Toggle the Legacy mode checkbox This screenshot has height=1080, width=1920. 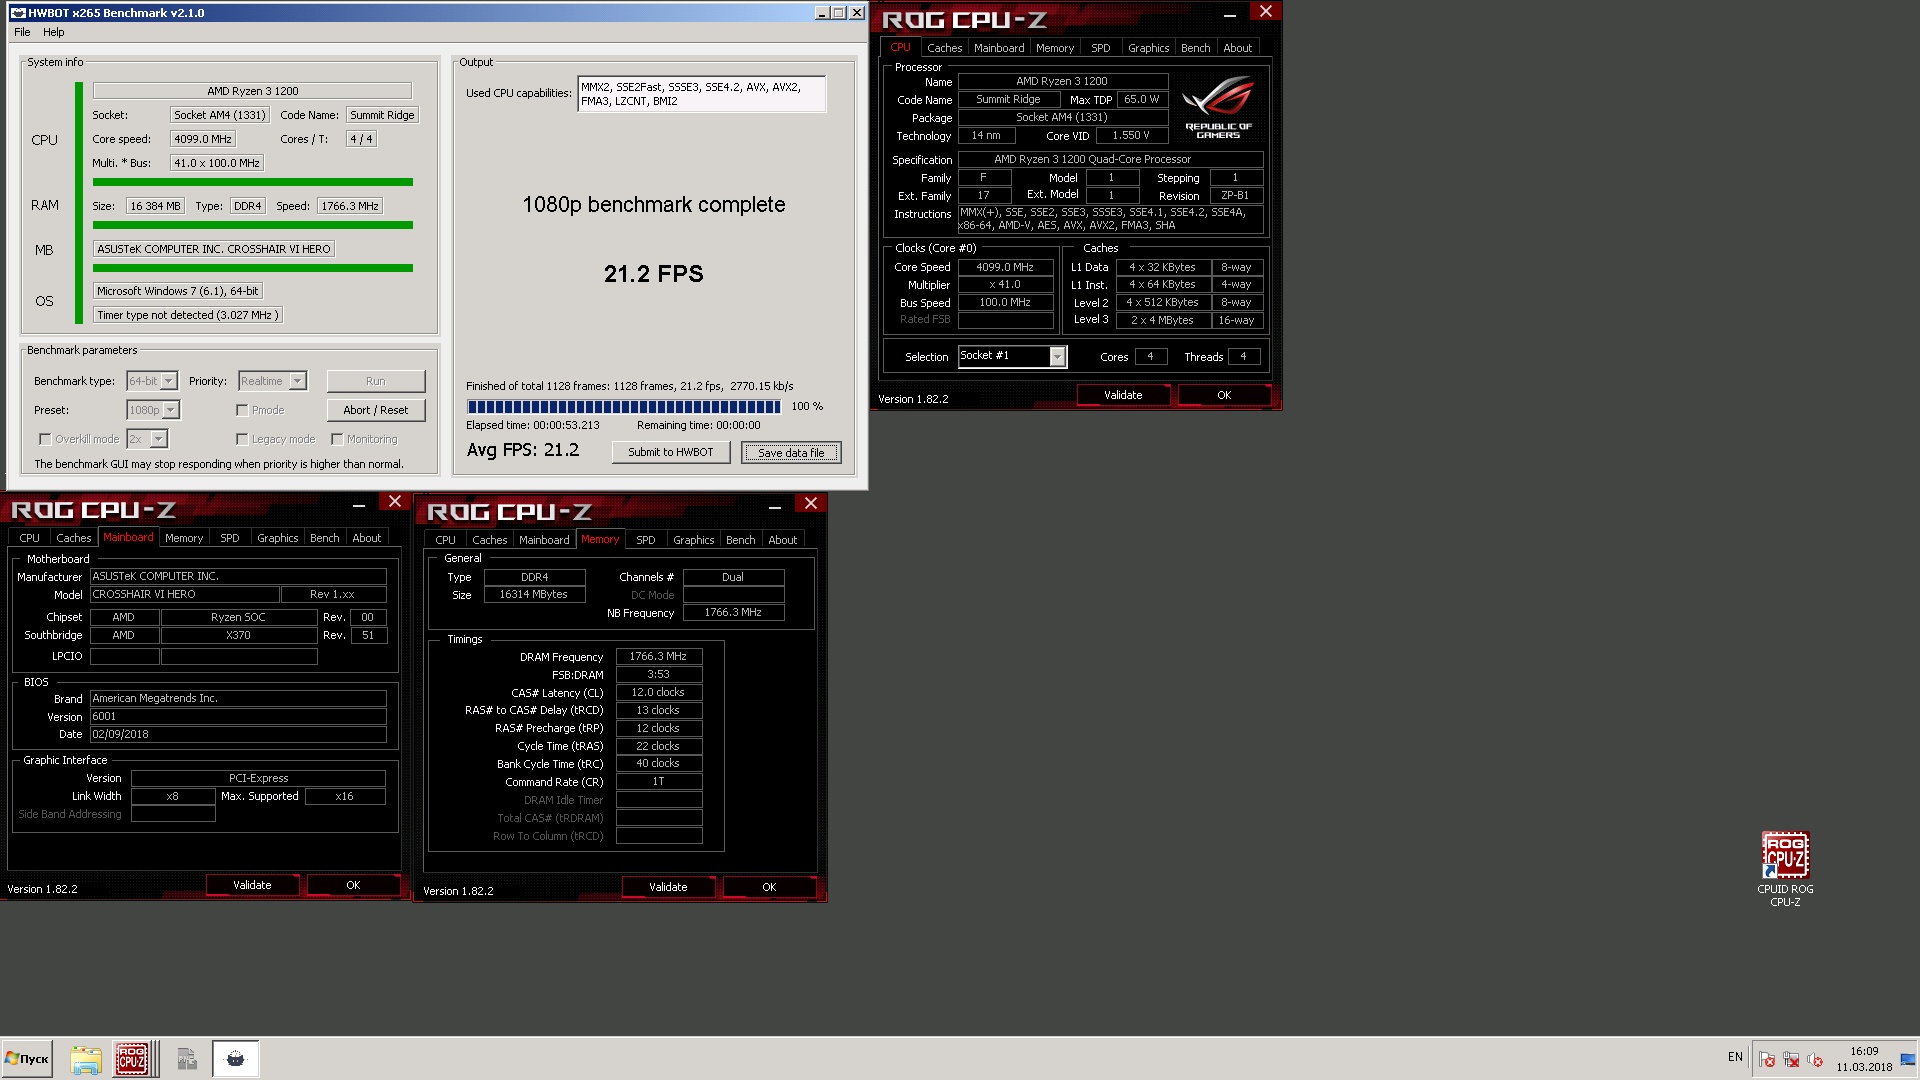pyautogui.click(x=242, y=439)
